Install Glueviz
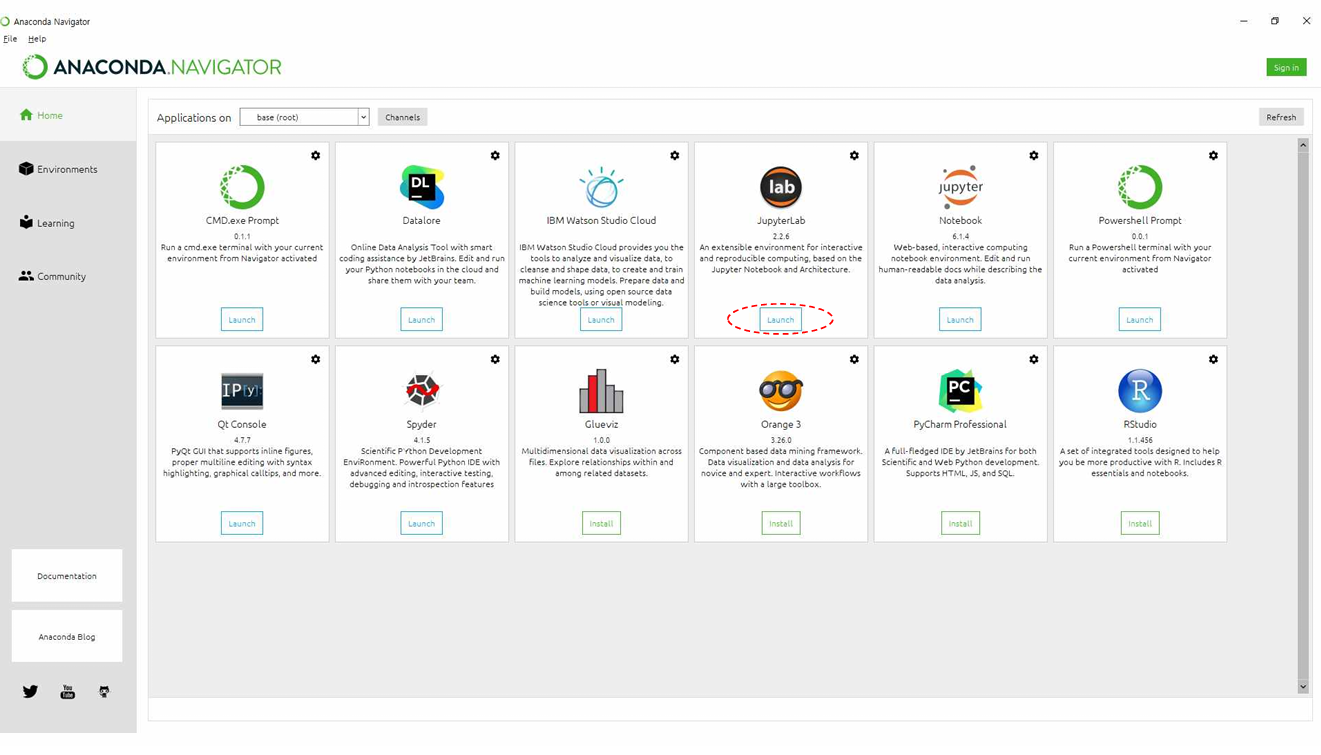 click(601, 523)
